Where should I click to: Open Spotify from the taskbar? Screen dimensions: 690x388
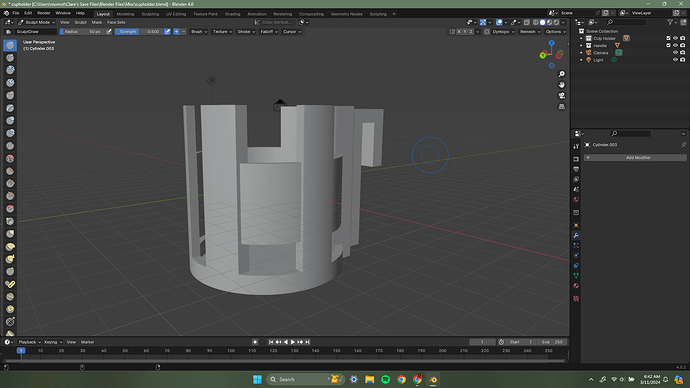coord(385,380)
